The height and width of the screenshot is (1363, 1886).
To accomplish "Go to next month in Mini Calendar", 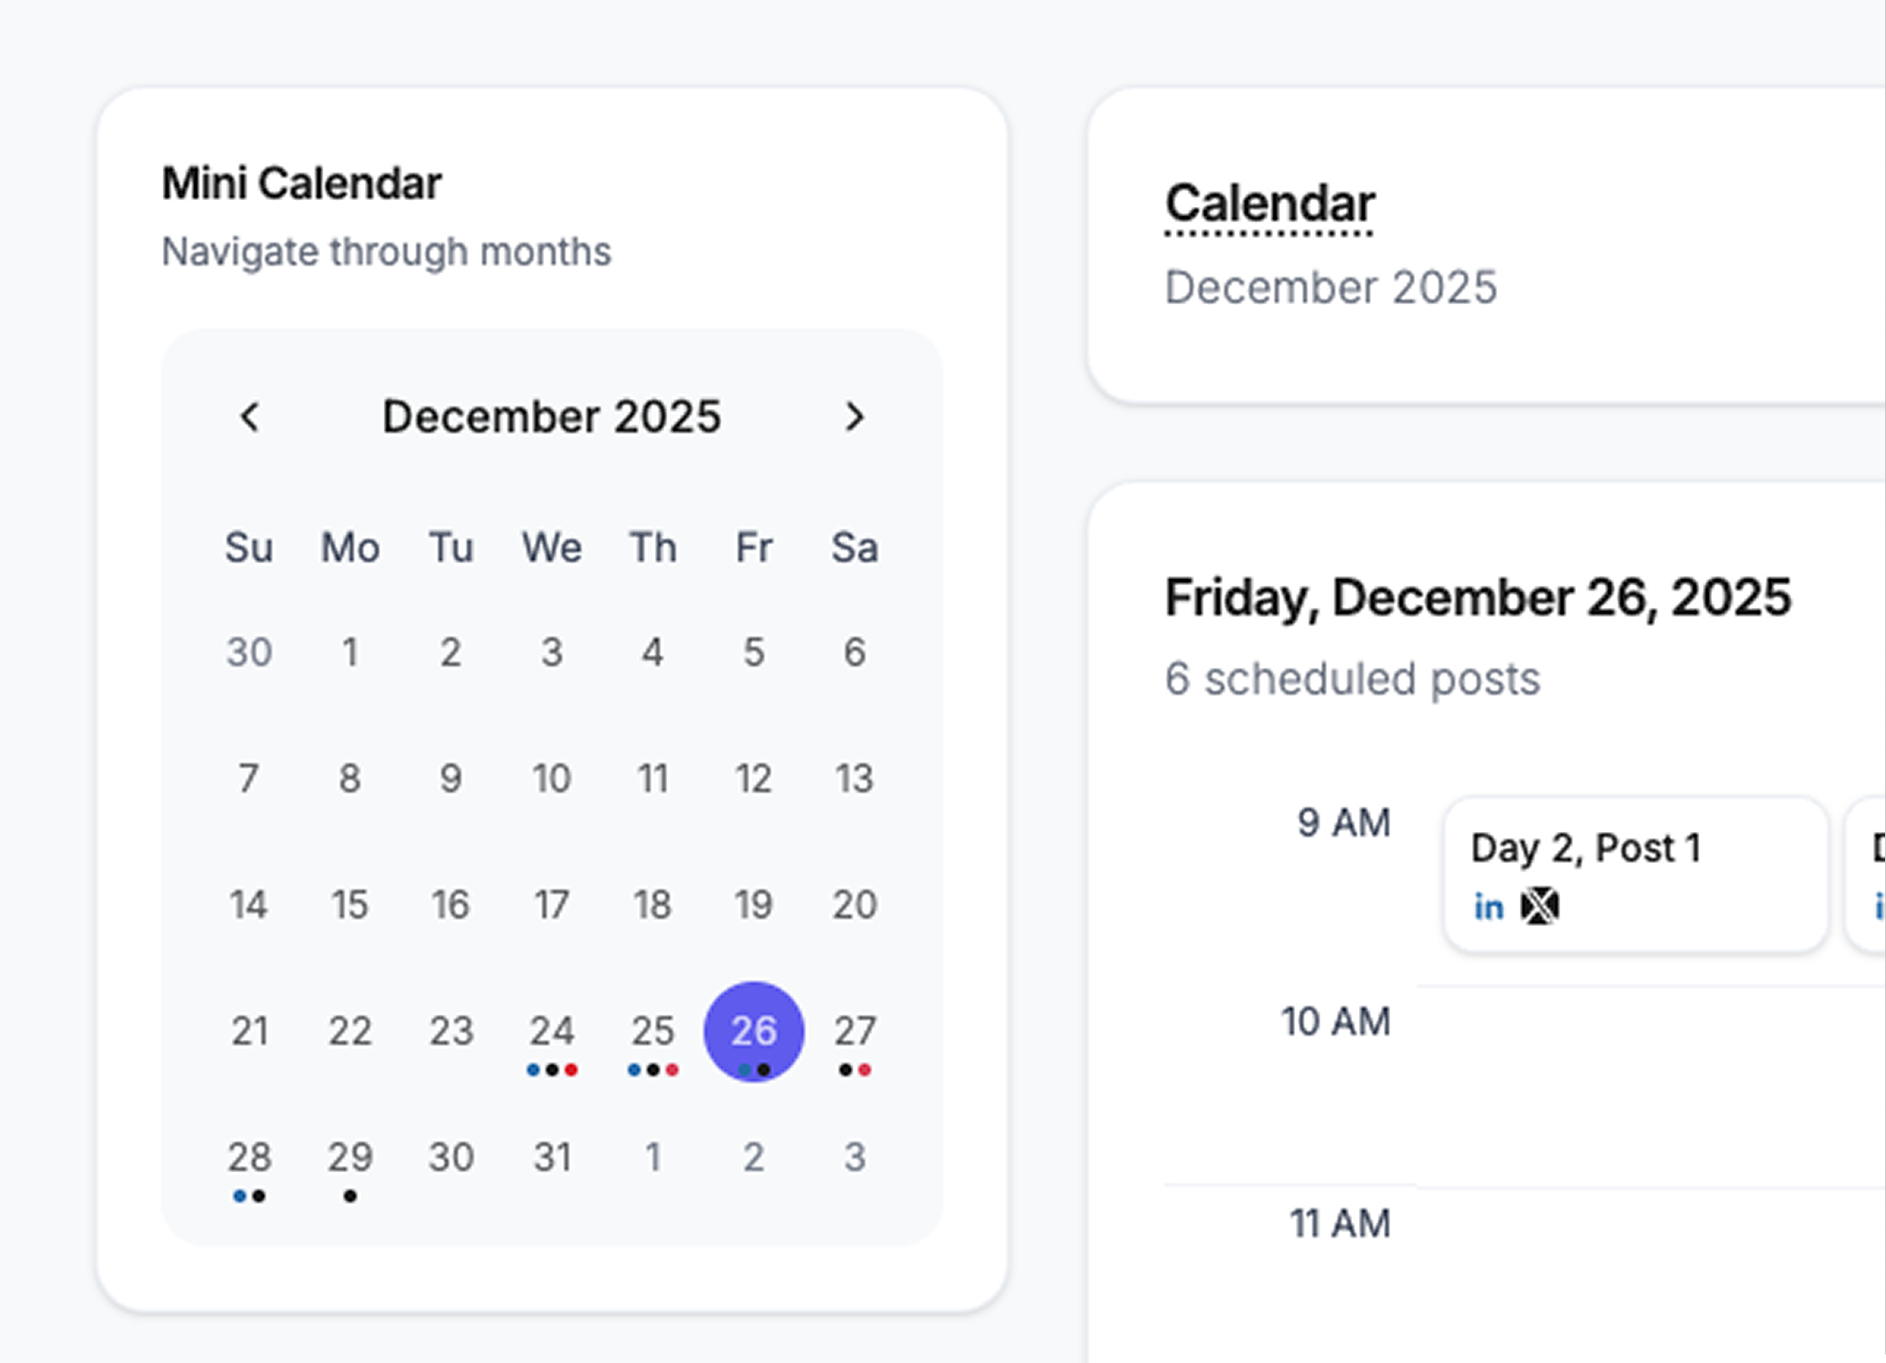I will click(854, 417).
